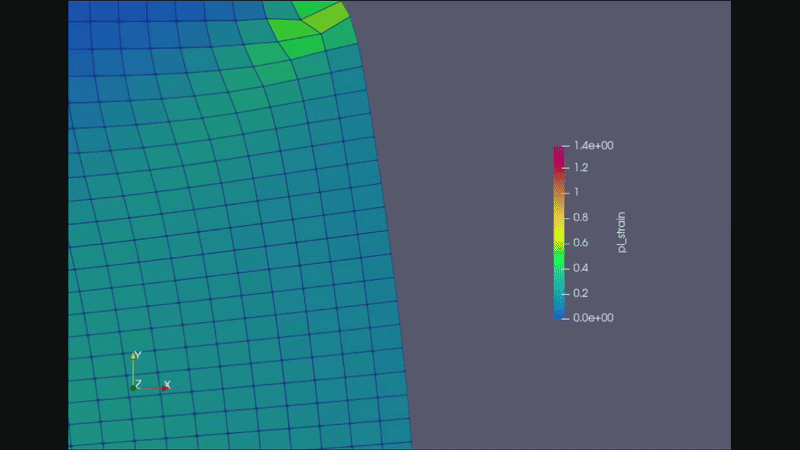This screenshot has width=800, height=450.
Task: Click the Z axis label of orientation widget
Action: [x=137, y=384]
